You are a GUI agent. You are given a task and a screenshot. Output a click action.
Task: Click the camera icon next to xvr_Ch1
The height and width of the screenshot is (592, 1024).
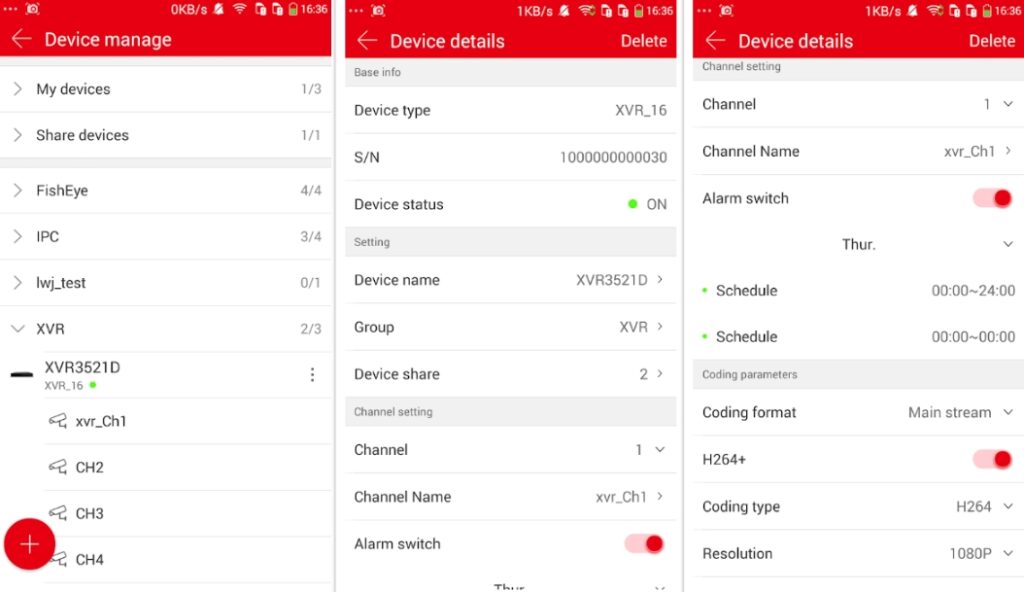pos(58,421)
